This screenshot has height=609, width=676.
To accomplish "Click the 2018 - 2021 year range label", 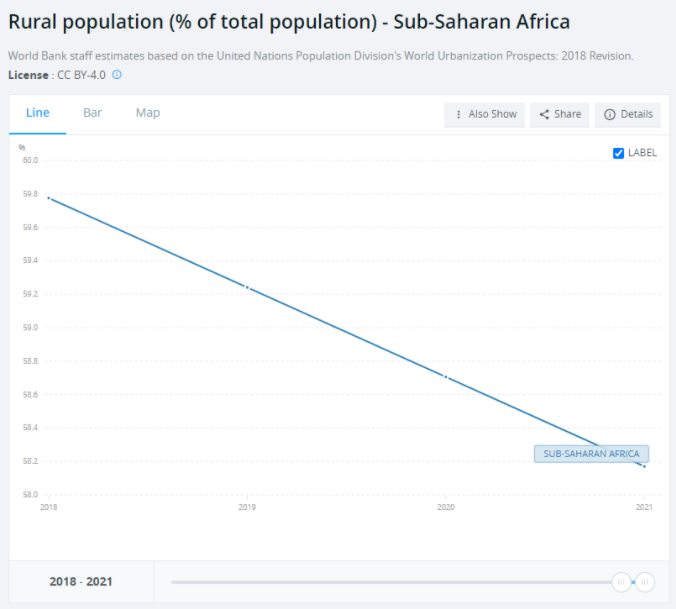I will (x=81, y=581).
